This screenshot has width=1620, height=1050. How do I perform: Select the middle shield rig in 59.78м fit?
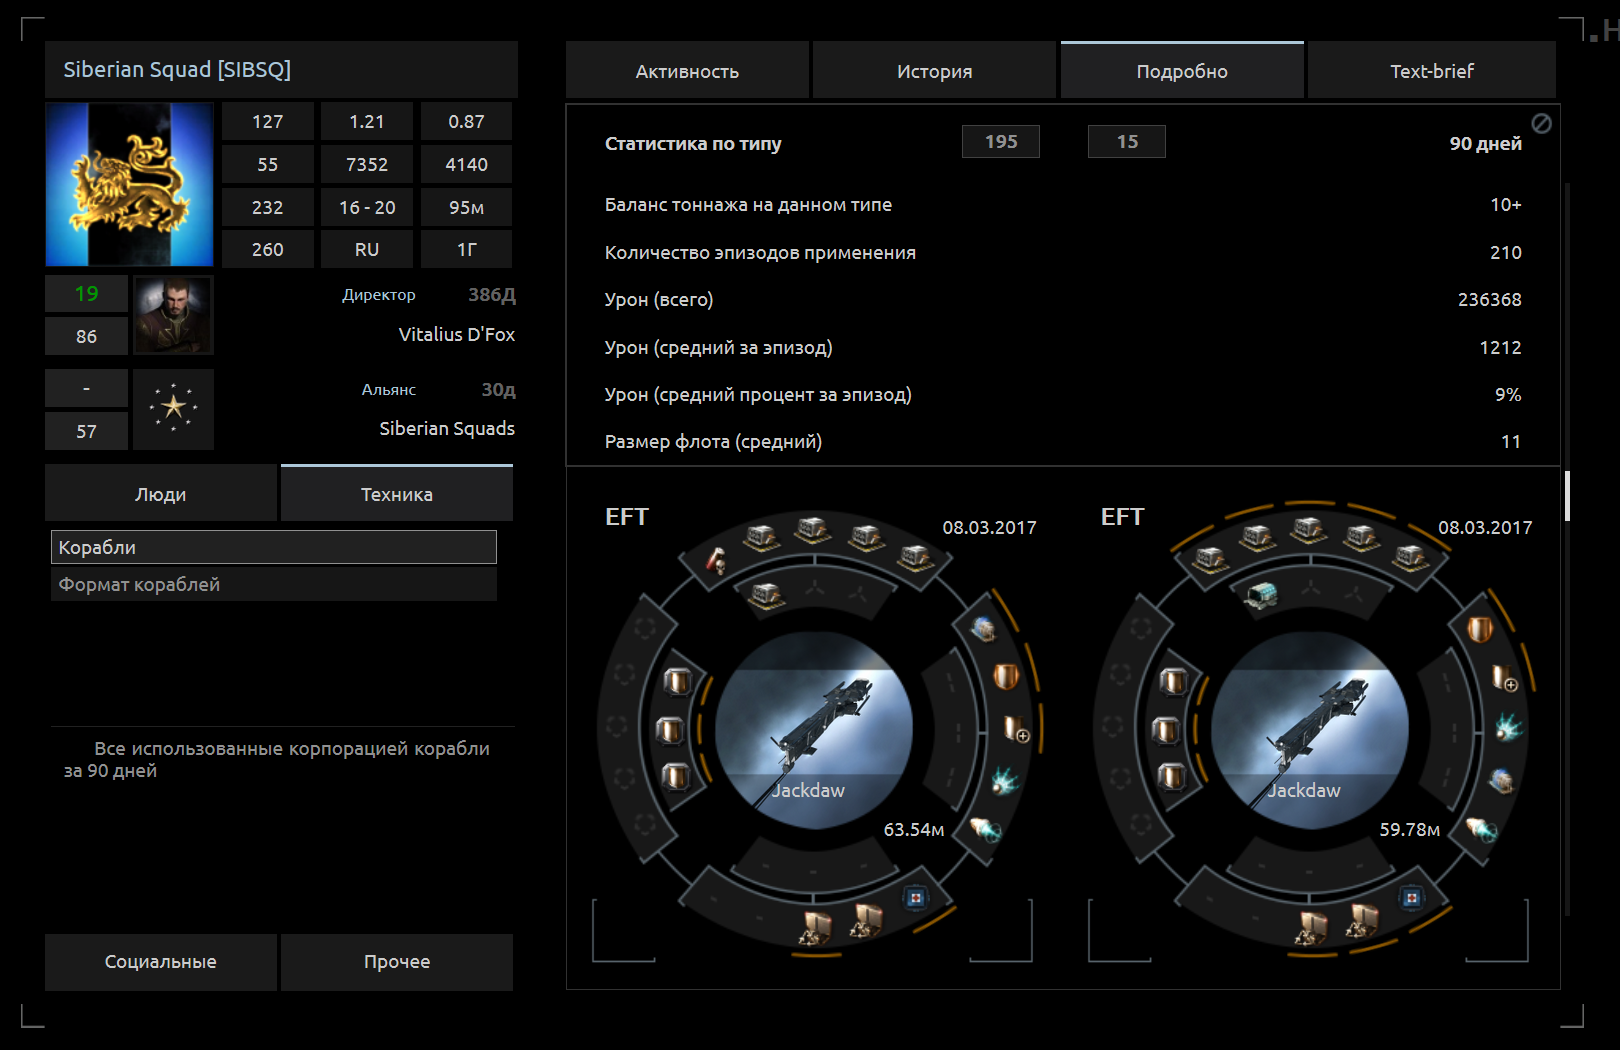click(1165, 731)
